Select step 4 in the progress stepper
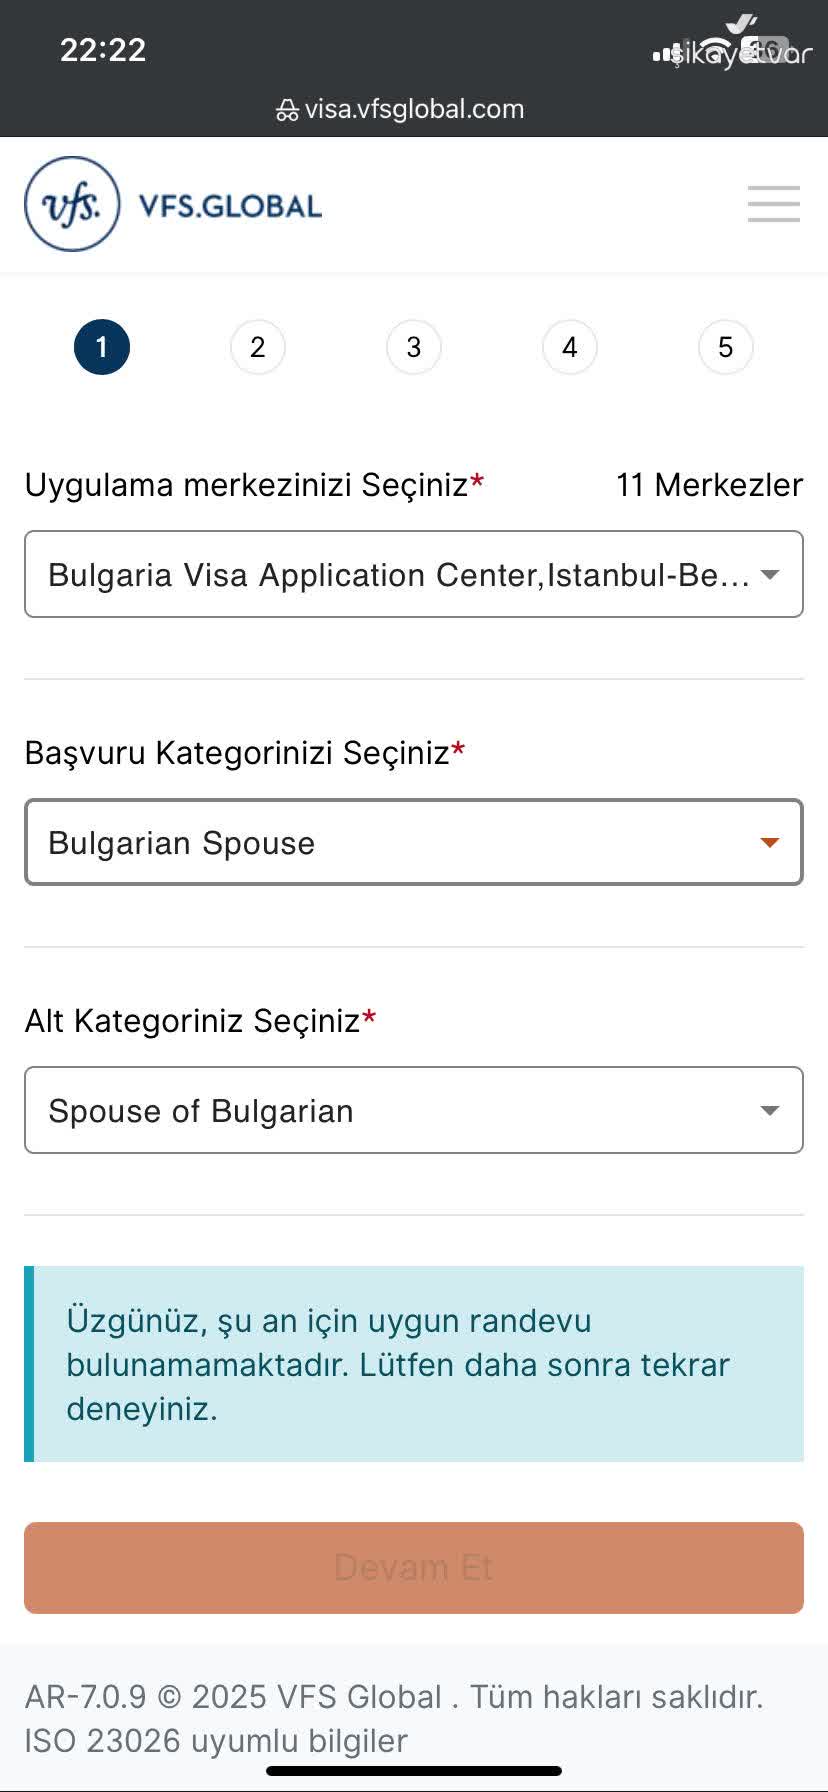This screenshot has height=1792, width=828. 569,347
